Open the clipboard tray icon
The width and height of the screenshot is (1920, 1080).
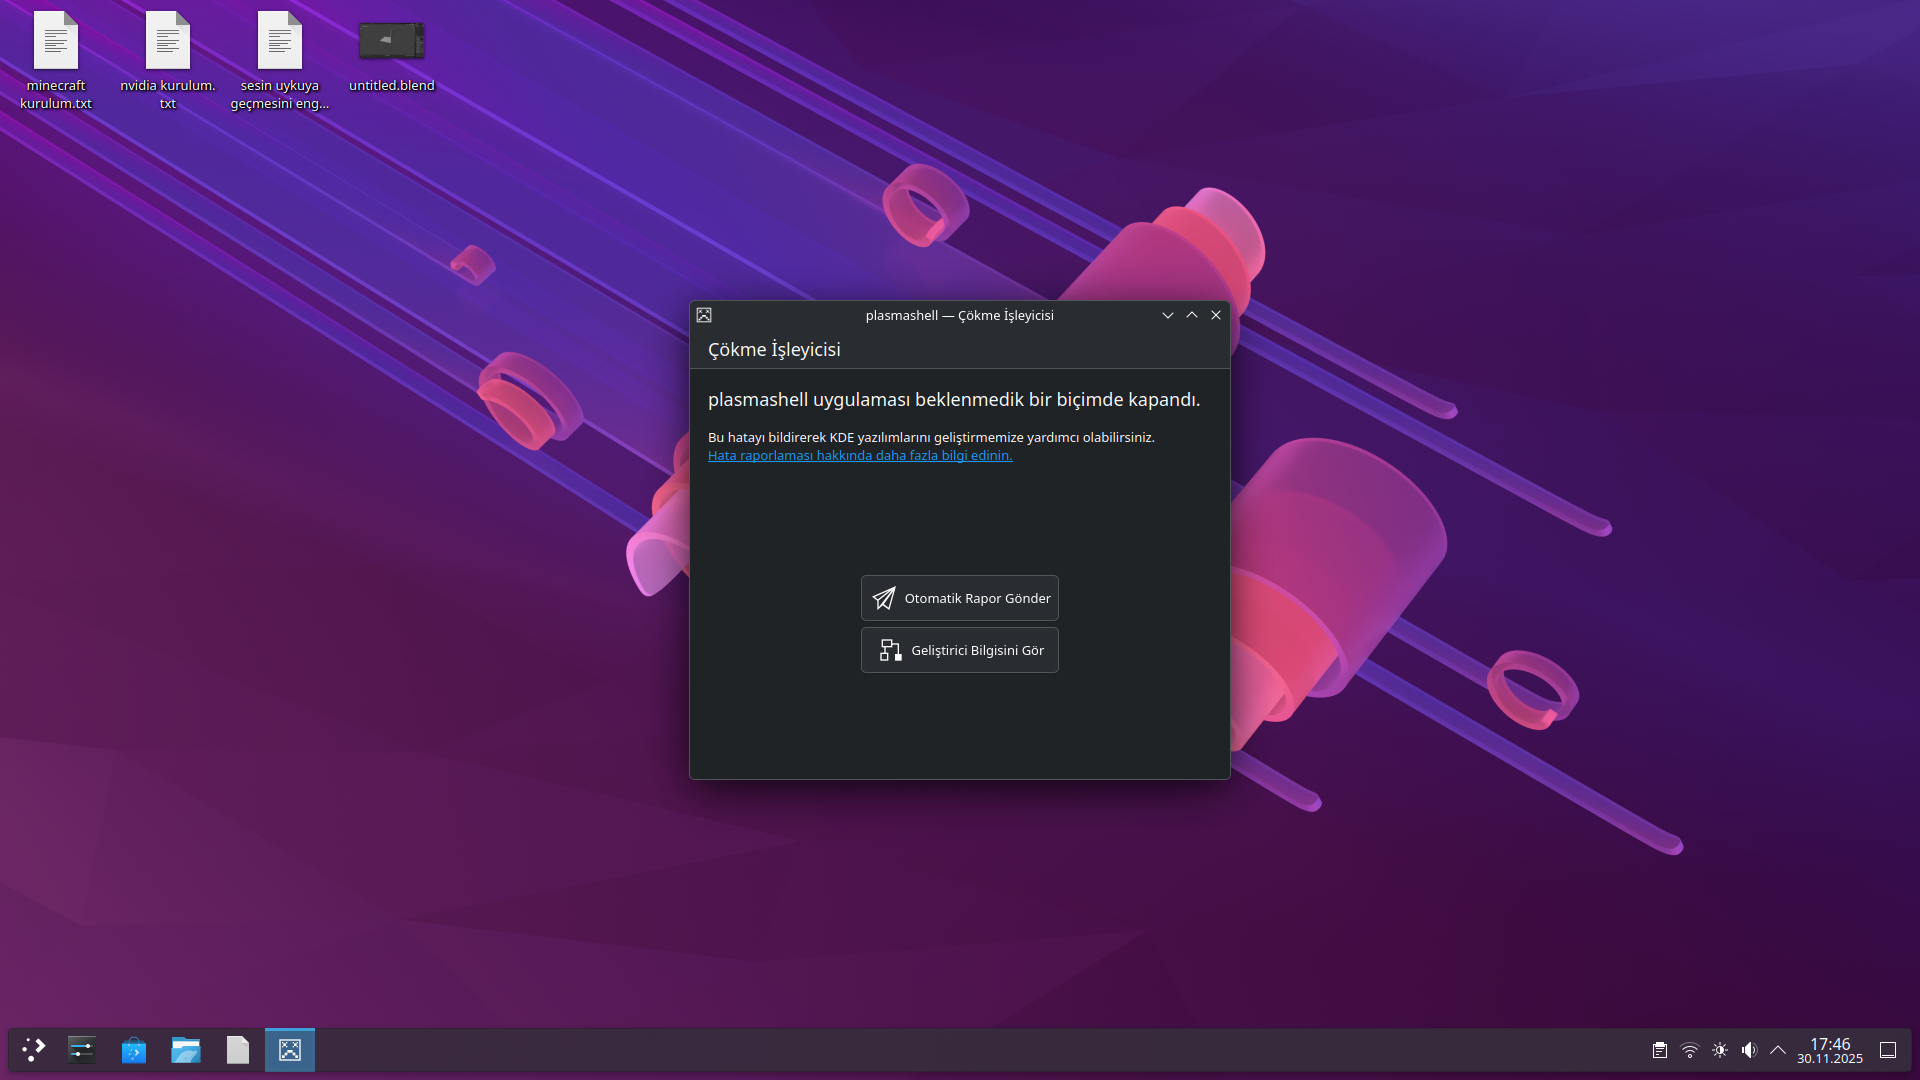pyautogui.click(x=1660, y=1050)
